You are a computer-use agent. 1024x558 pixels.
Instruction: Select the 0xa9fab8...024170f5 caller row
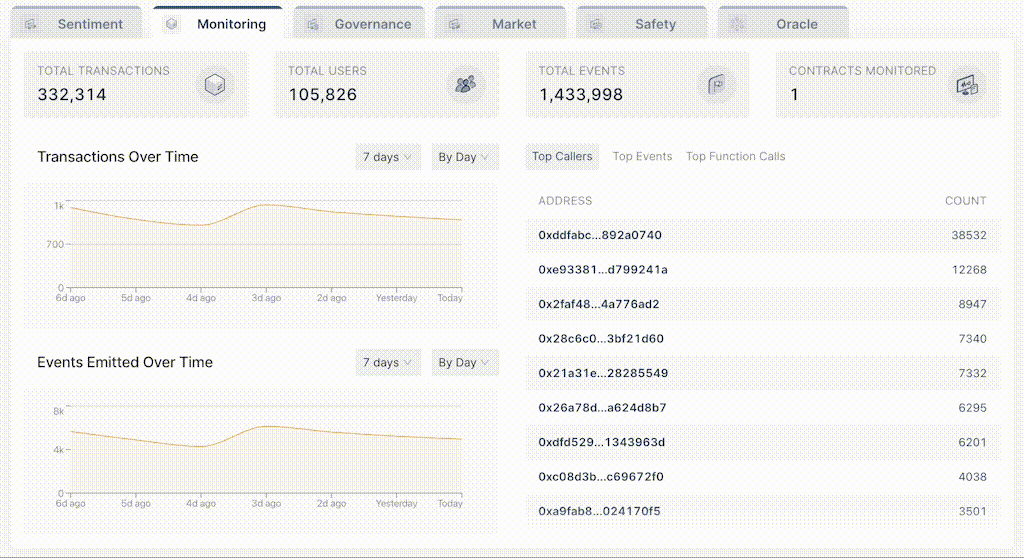point(763,511)
